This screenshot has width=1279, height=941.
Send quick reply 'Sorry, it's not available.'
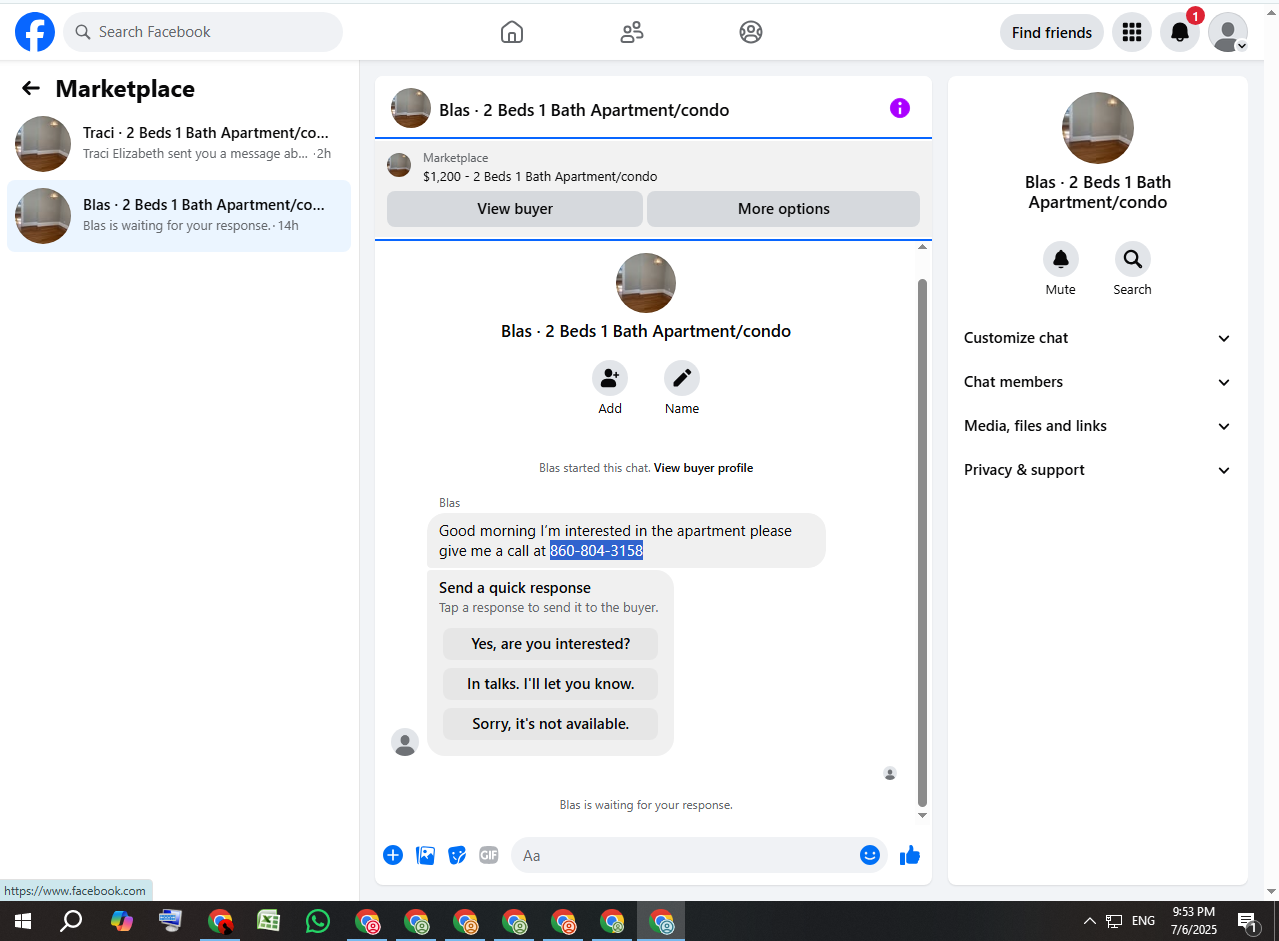coord(551,724)
